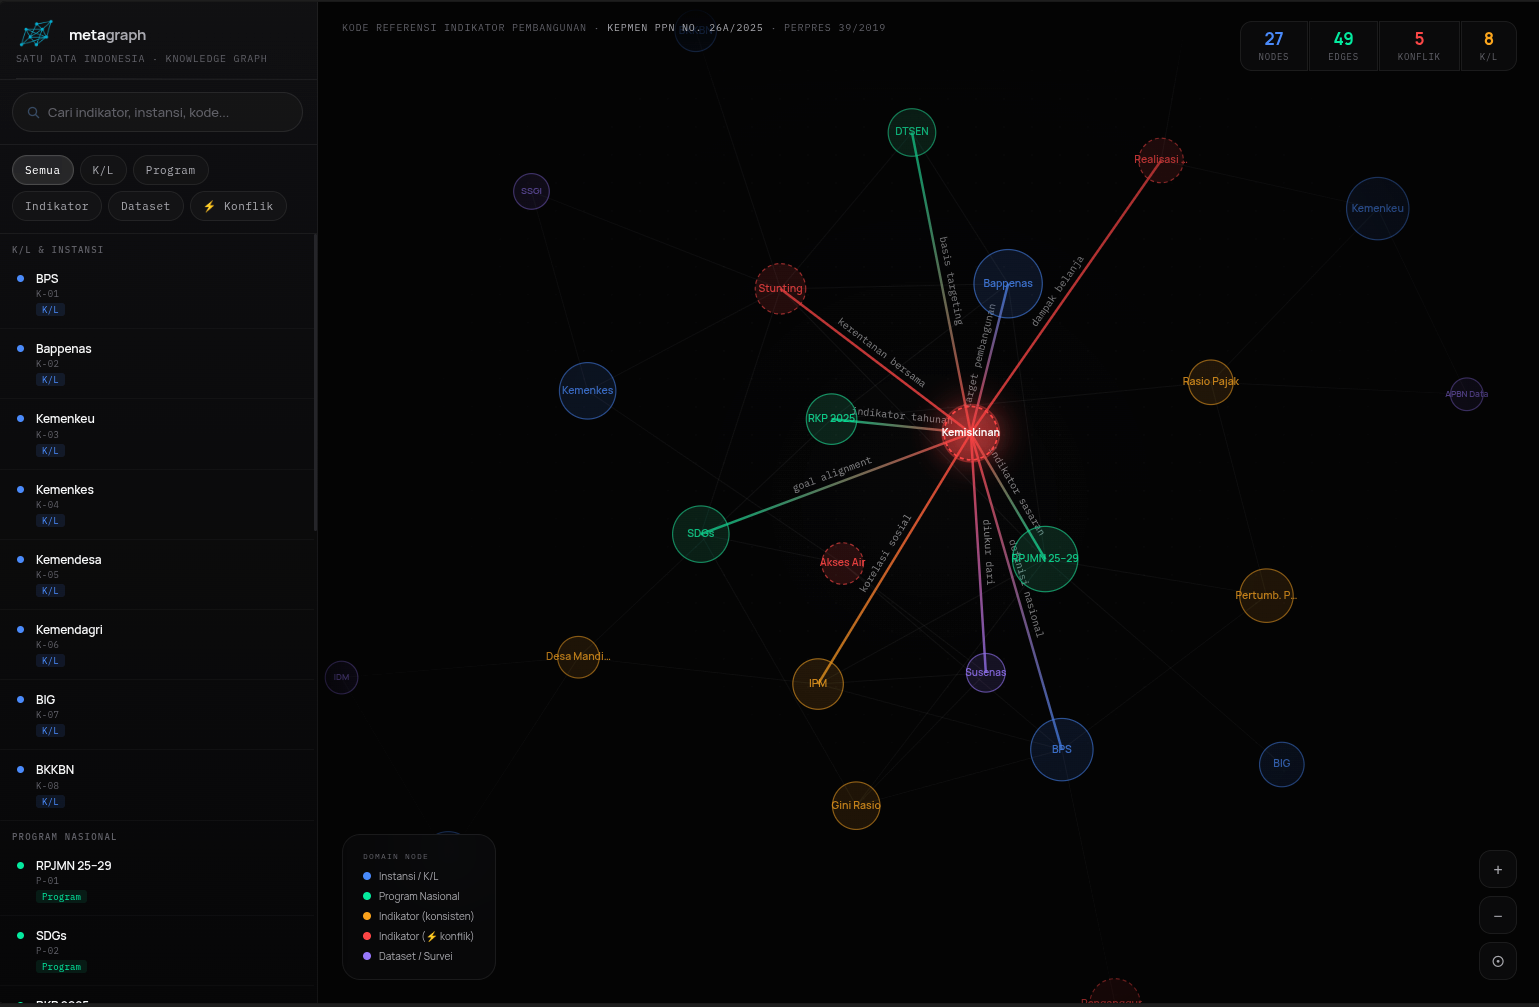Select the Rasio Pajak graph node
Viewport: 1539px width, 1007px height.
click(1211, 382)
